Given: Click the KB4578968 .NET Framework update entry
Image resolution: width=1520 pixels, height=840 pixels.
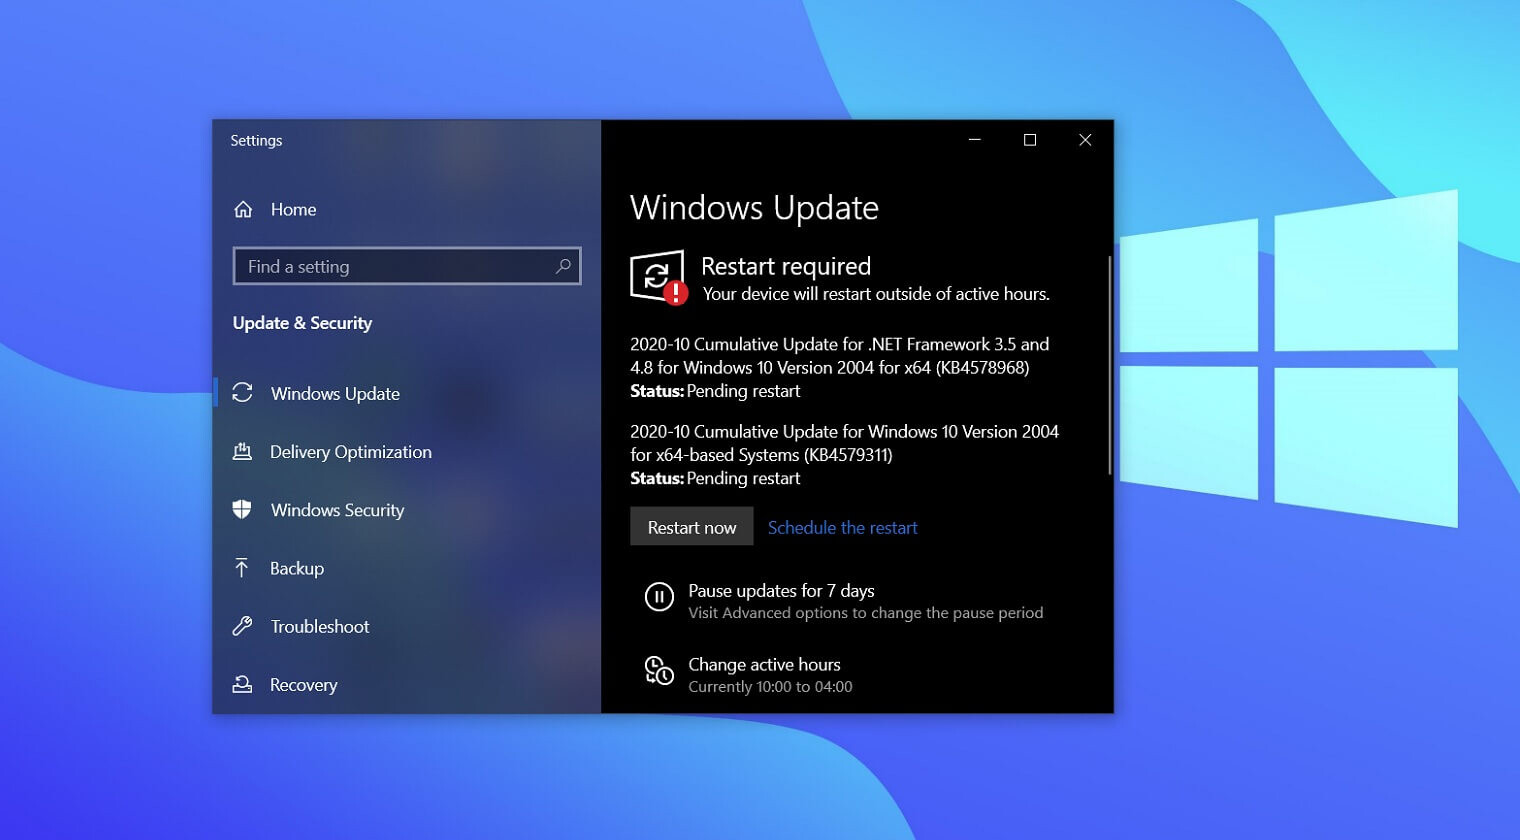Looking at the screenshot, I should pos(840,367).
